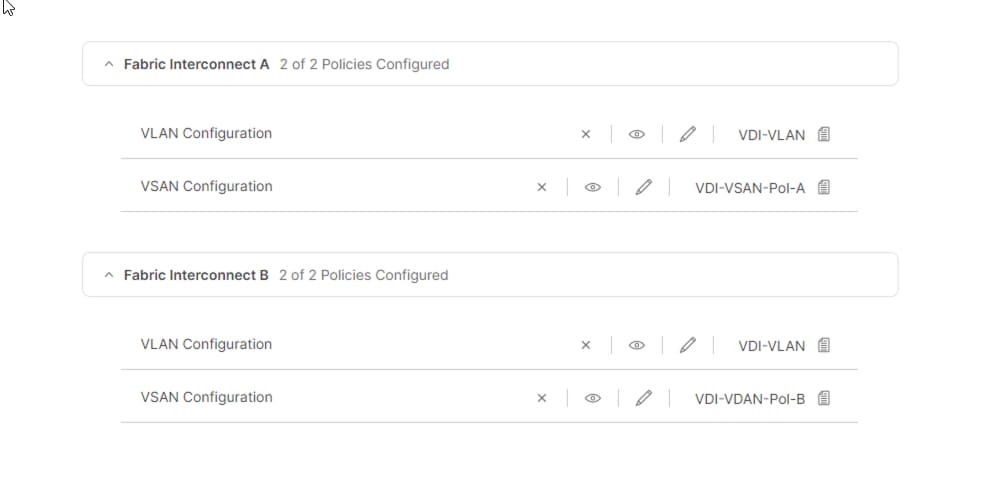This screenshot has width=999, height=499.
Task: Edit VLAN Configuration in Fabric Interconnect A
Action: pyautogui.click(x=687, y=134)
